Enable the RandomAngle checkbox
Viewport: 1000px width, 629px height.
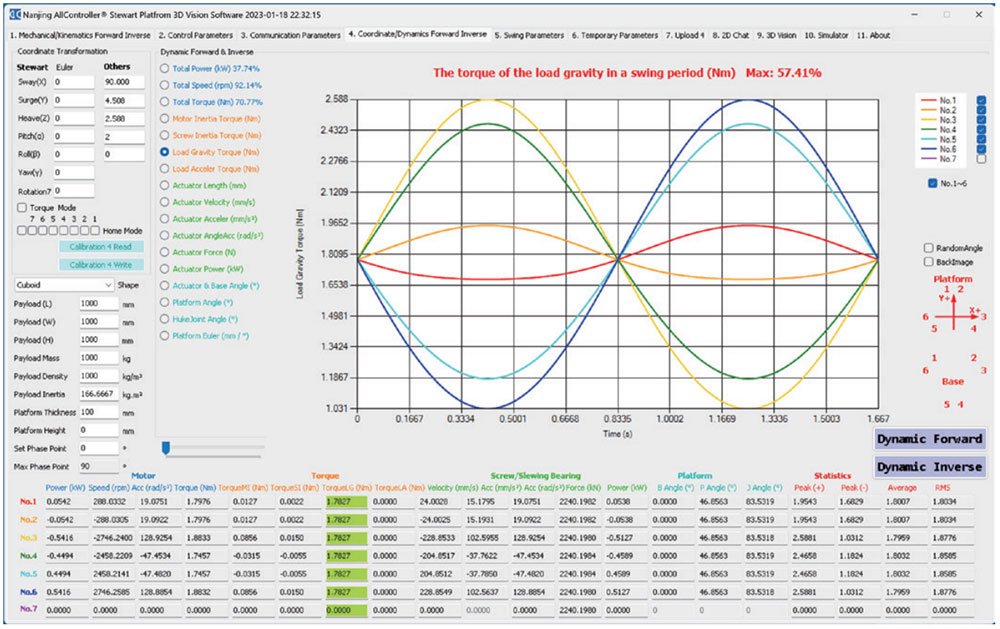click(x=927, y=248)
